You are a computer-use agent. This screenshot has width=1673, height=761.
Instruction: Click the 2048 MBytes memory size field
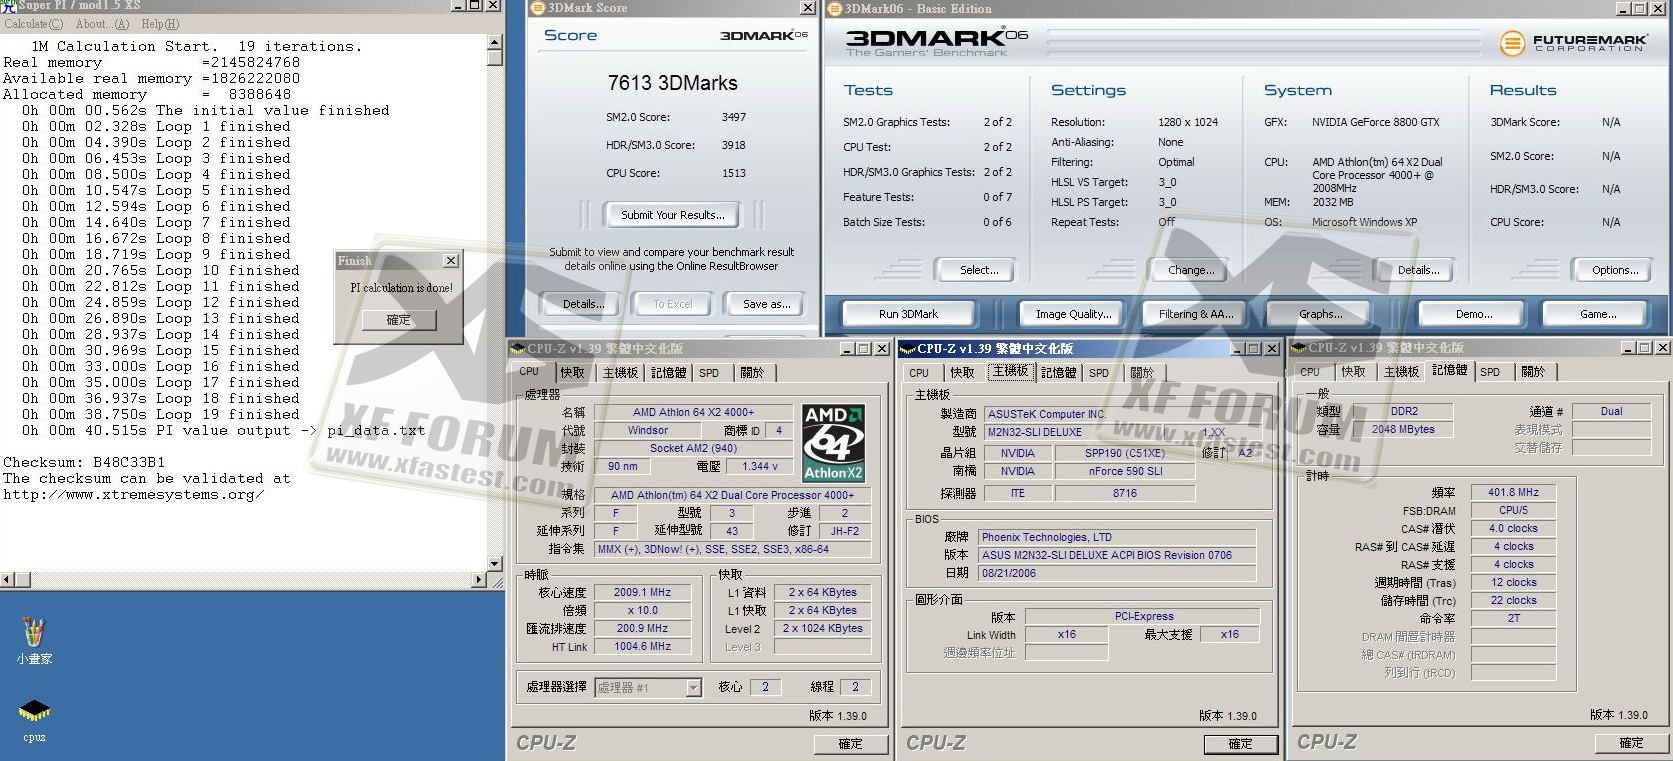point(1403,429)
